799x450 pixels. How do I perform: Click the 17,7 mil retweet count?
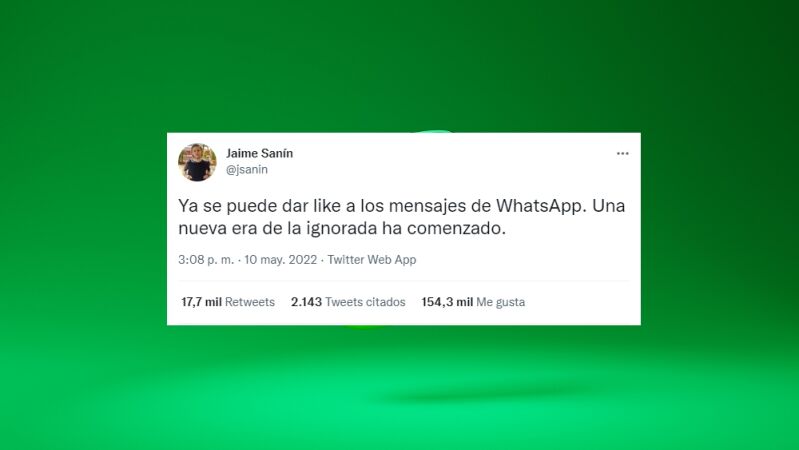pos(201,302)
